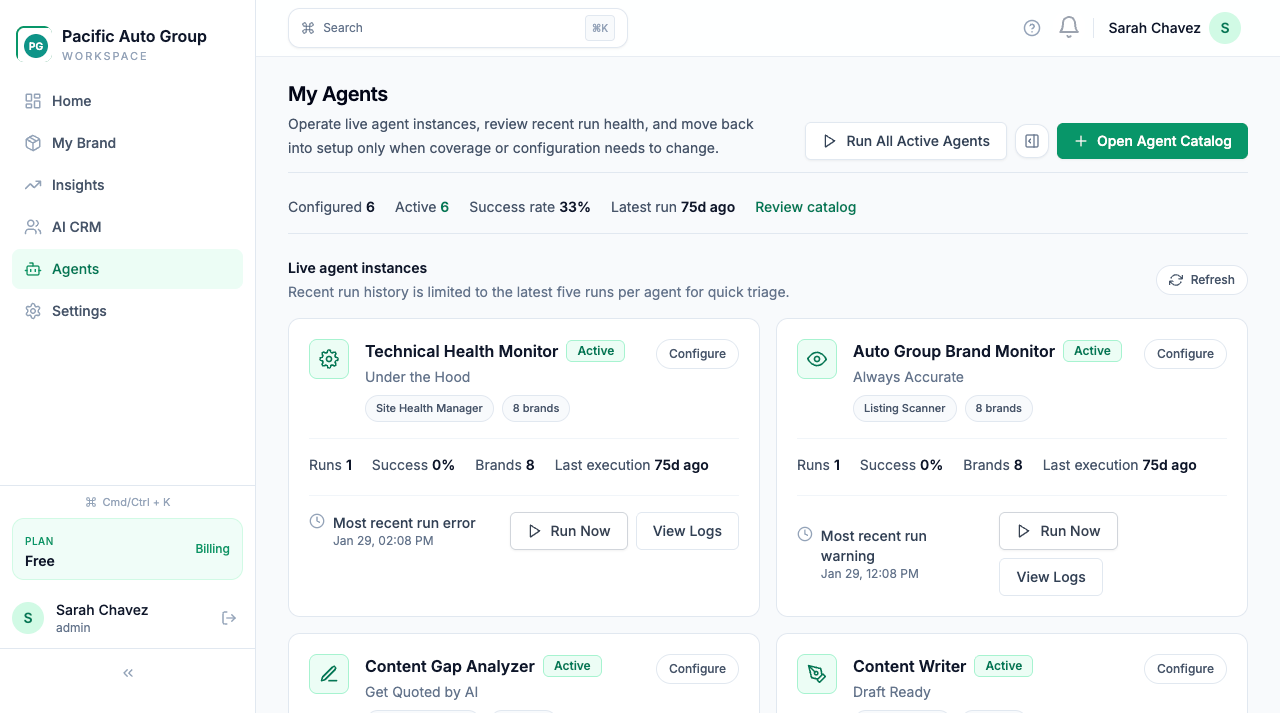Click the ⌘K shortcut badge in search
This screenshot has height=713, width=1280.
(600, 28)
